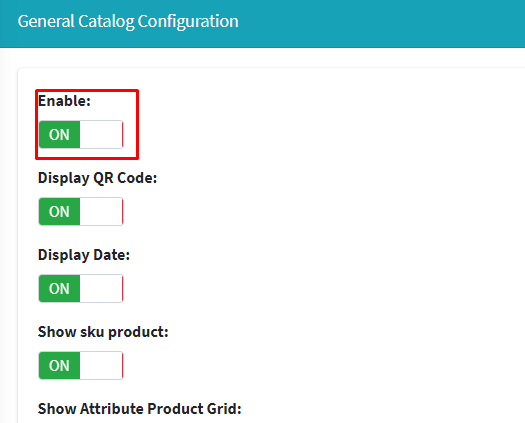The height and width of the screenshot is (423, 525).
Task: Click white handle of Display QR Code switch
Action: point(101,212)
